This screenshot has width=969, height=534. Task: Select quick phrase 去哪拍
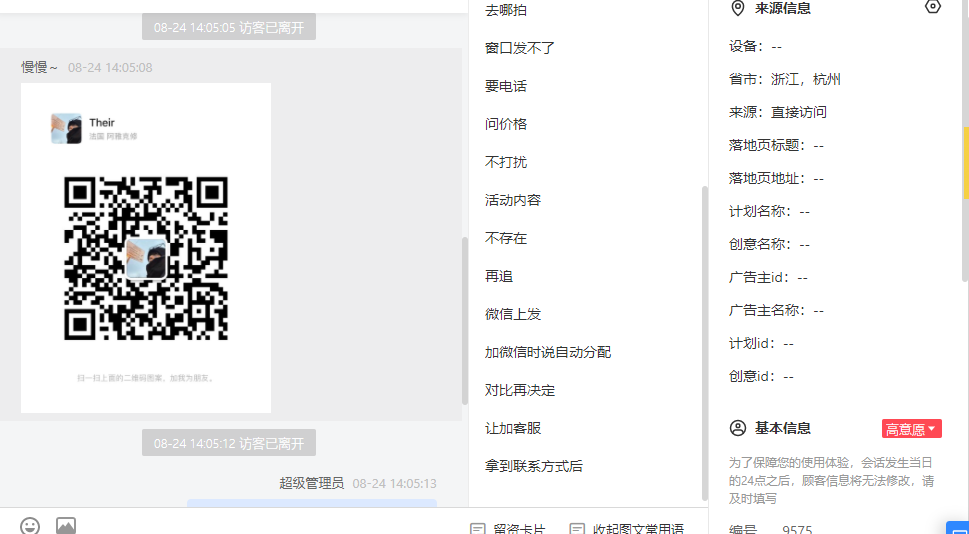(506, 10)
